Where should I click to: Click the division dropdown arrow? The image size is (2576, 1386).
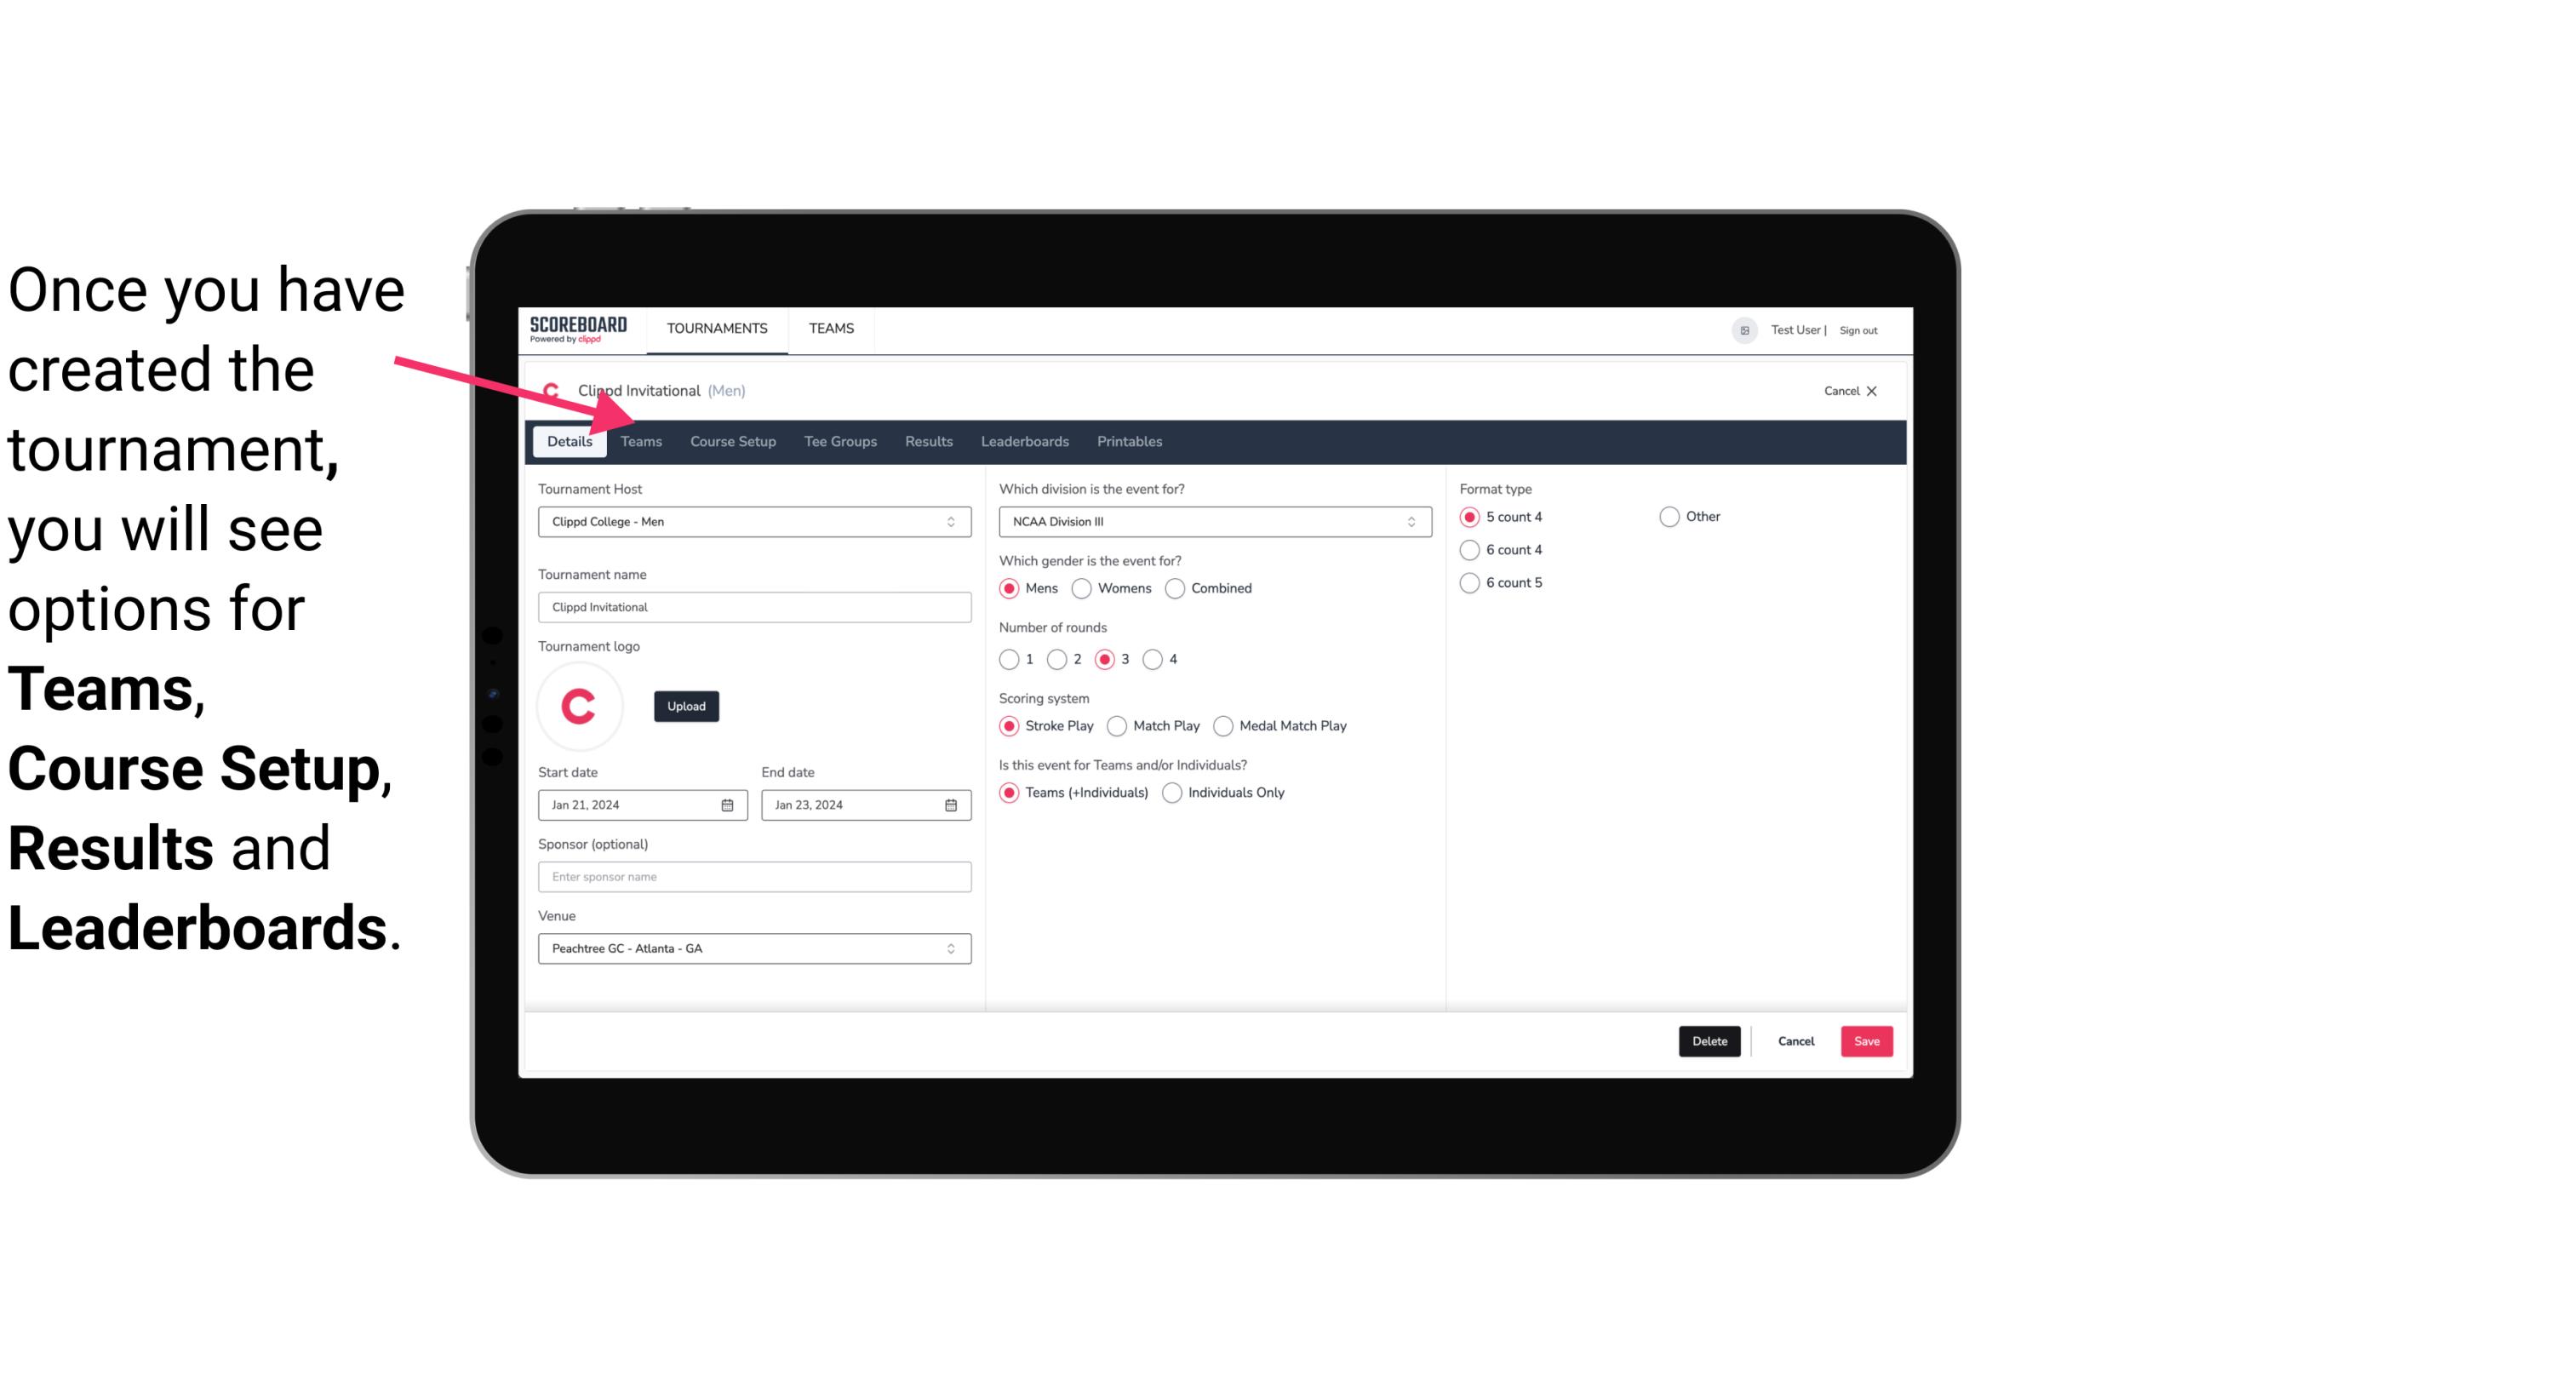tap(1405, 521)
